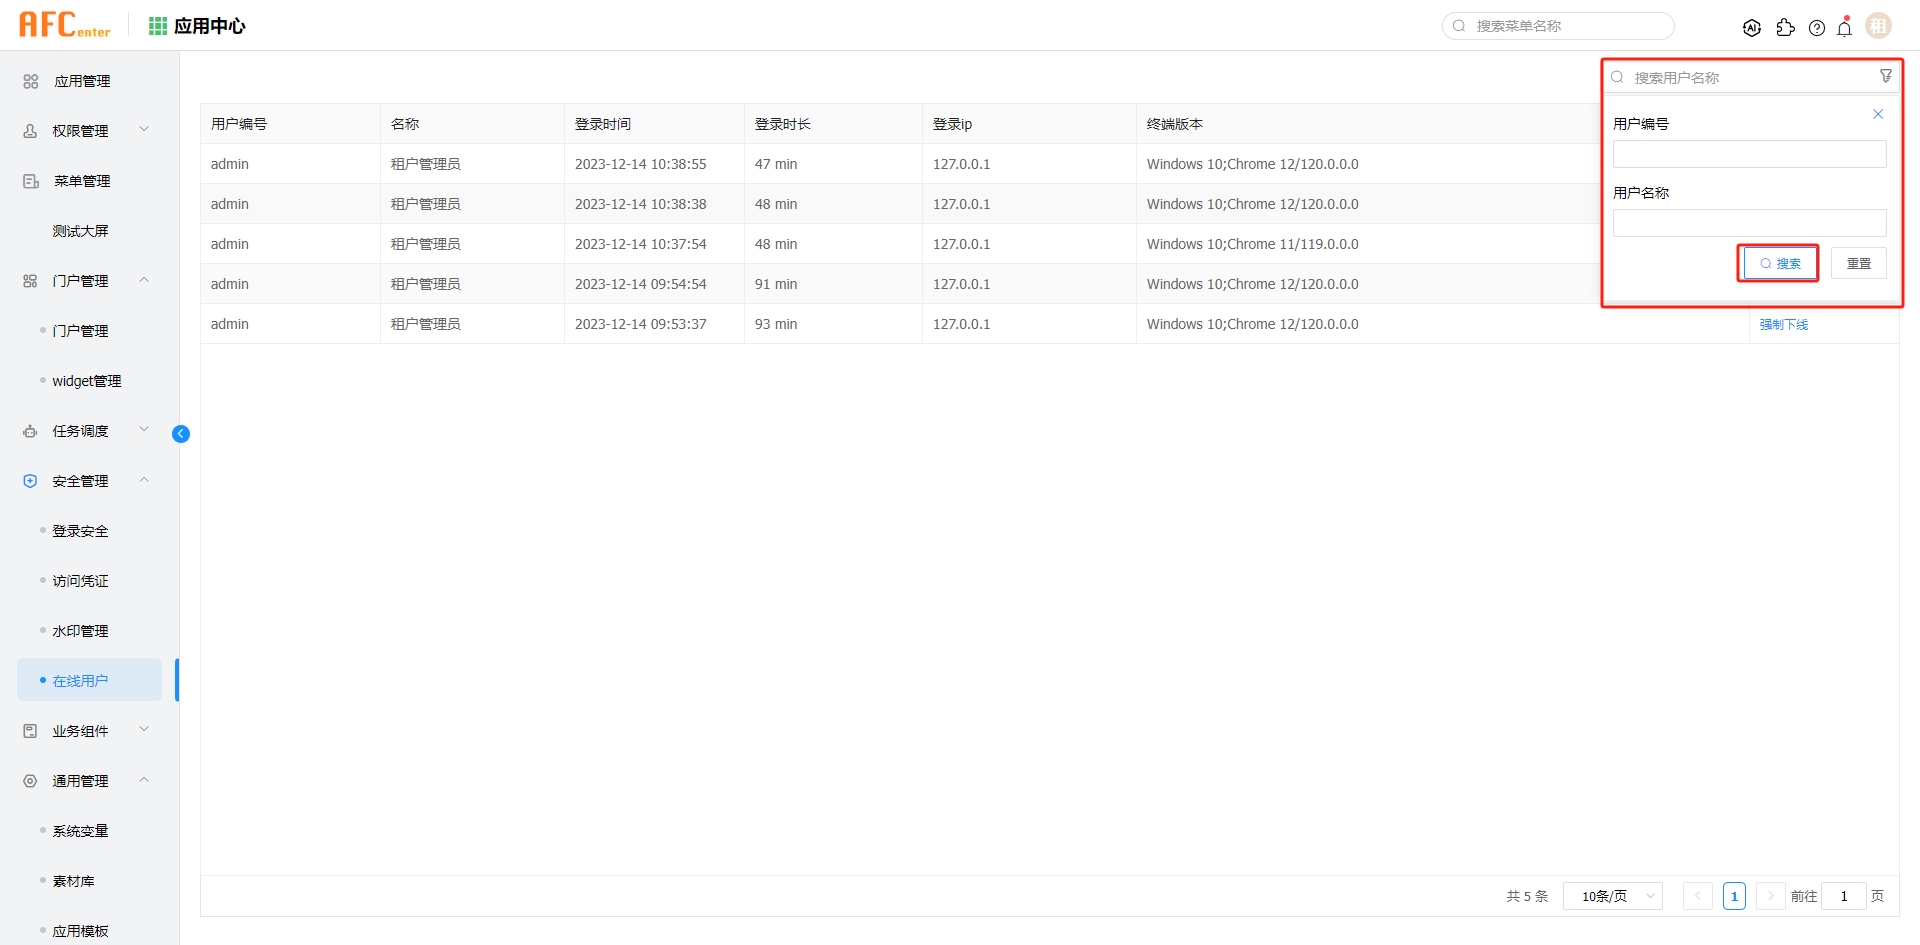Open the plugin puzzle icon at top right
The image size is (1920, 945).
[1787, 27]
